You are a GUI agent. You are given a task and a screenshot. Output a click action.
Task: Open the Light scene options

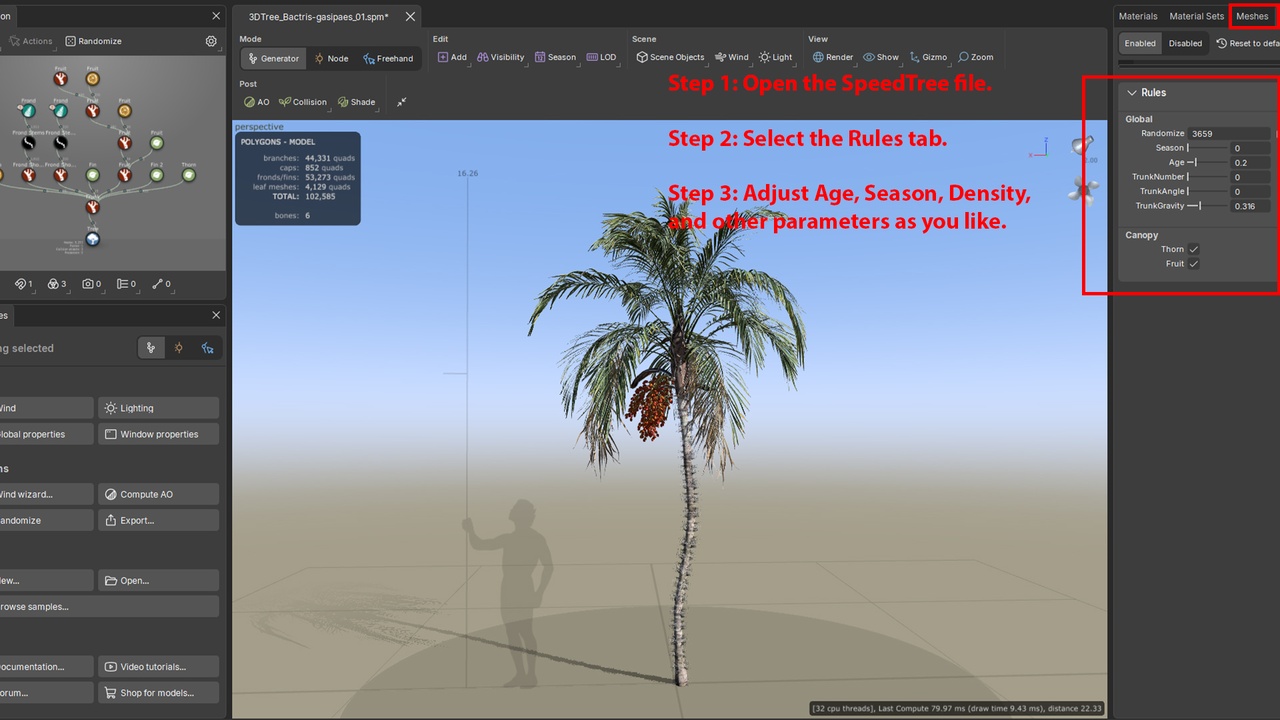coord(775,57)
